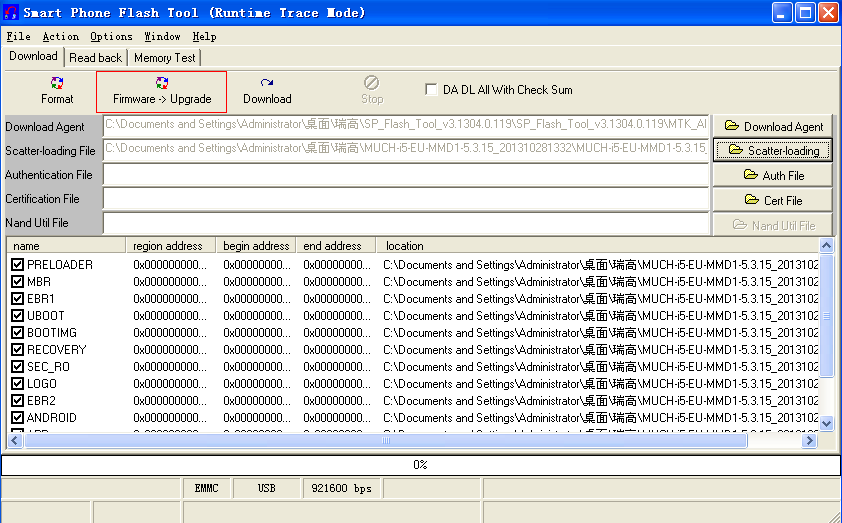Viewport: 842px width, 523px height.
Task: Select the ANDROID row name
Action: 52,418
